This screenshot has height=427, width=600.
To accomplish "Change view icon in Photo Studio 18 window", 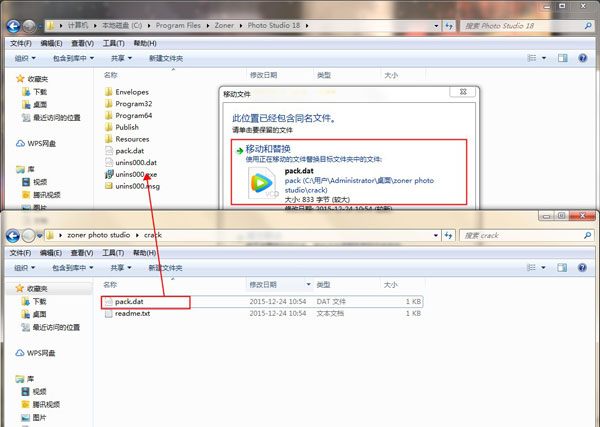I will (x=532, y=58).
